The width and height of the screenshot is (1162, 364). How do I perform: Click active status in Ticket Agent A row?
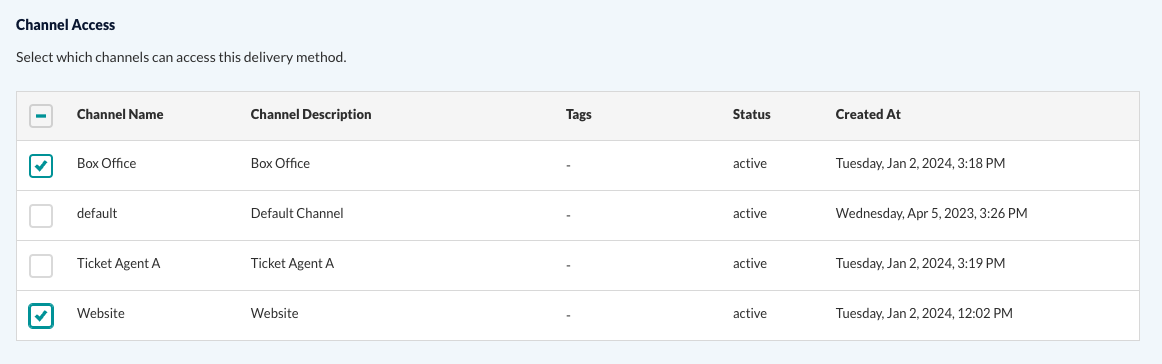pos(750,263)
